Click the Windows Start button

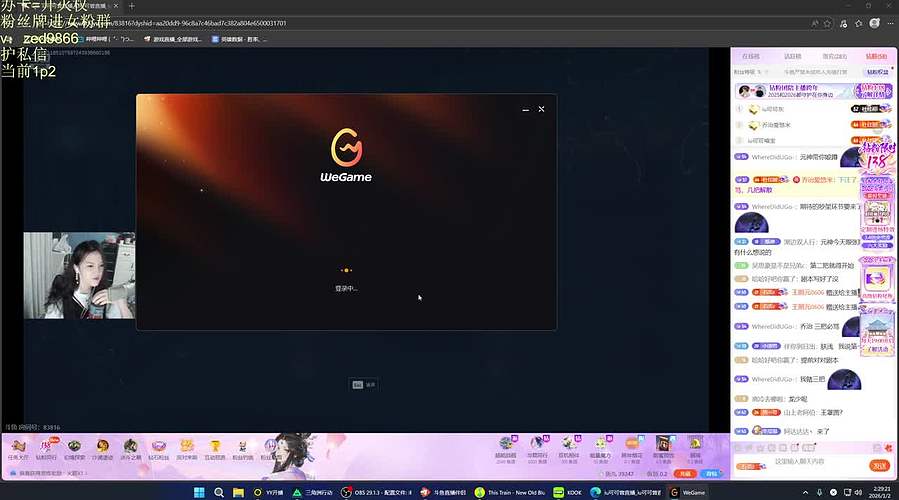(x=198, y=492)
